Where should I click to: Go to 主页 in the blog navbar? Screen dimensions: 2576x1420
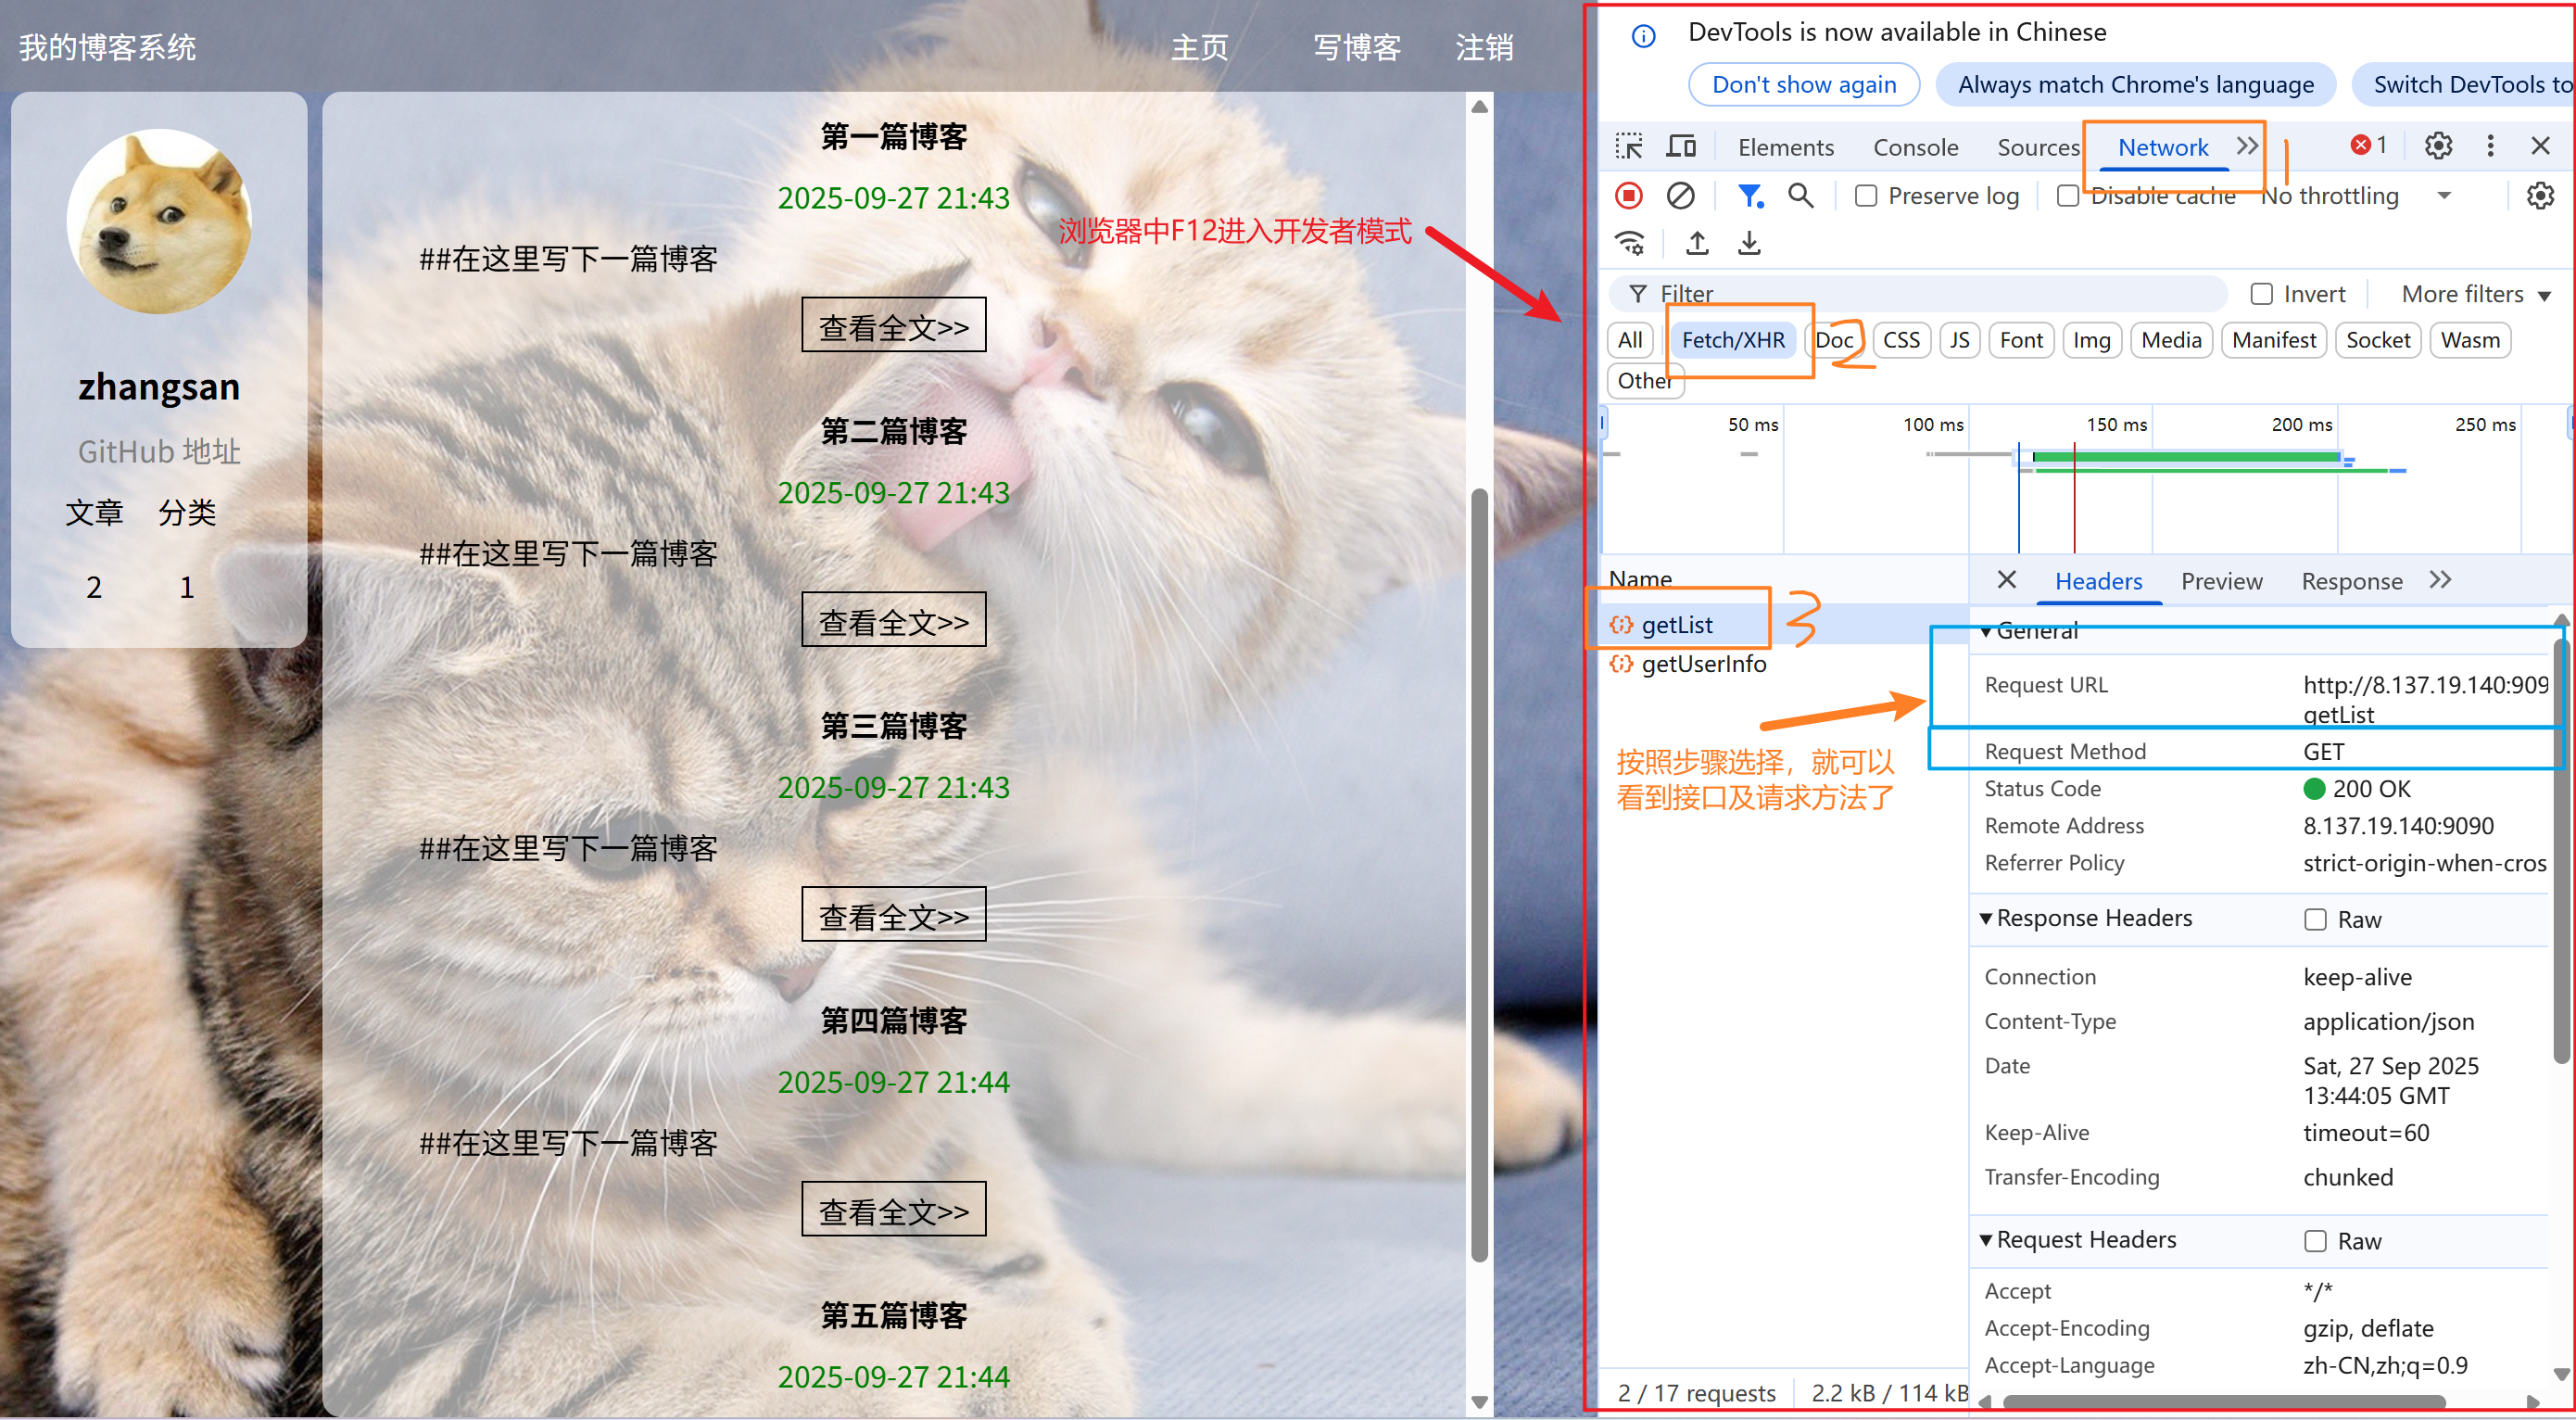tap(1199, 47)
